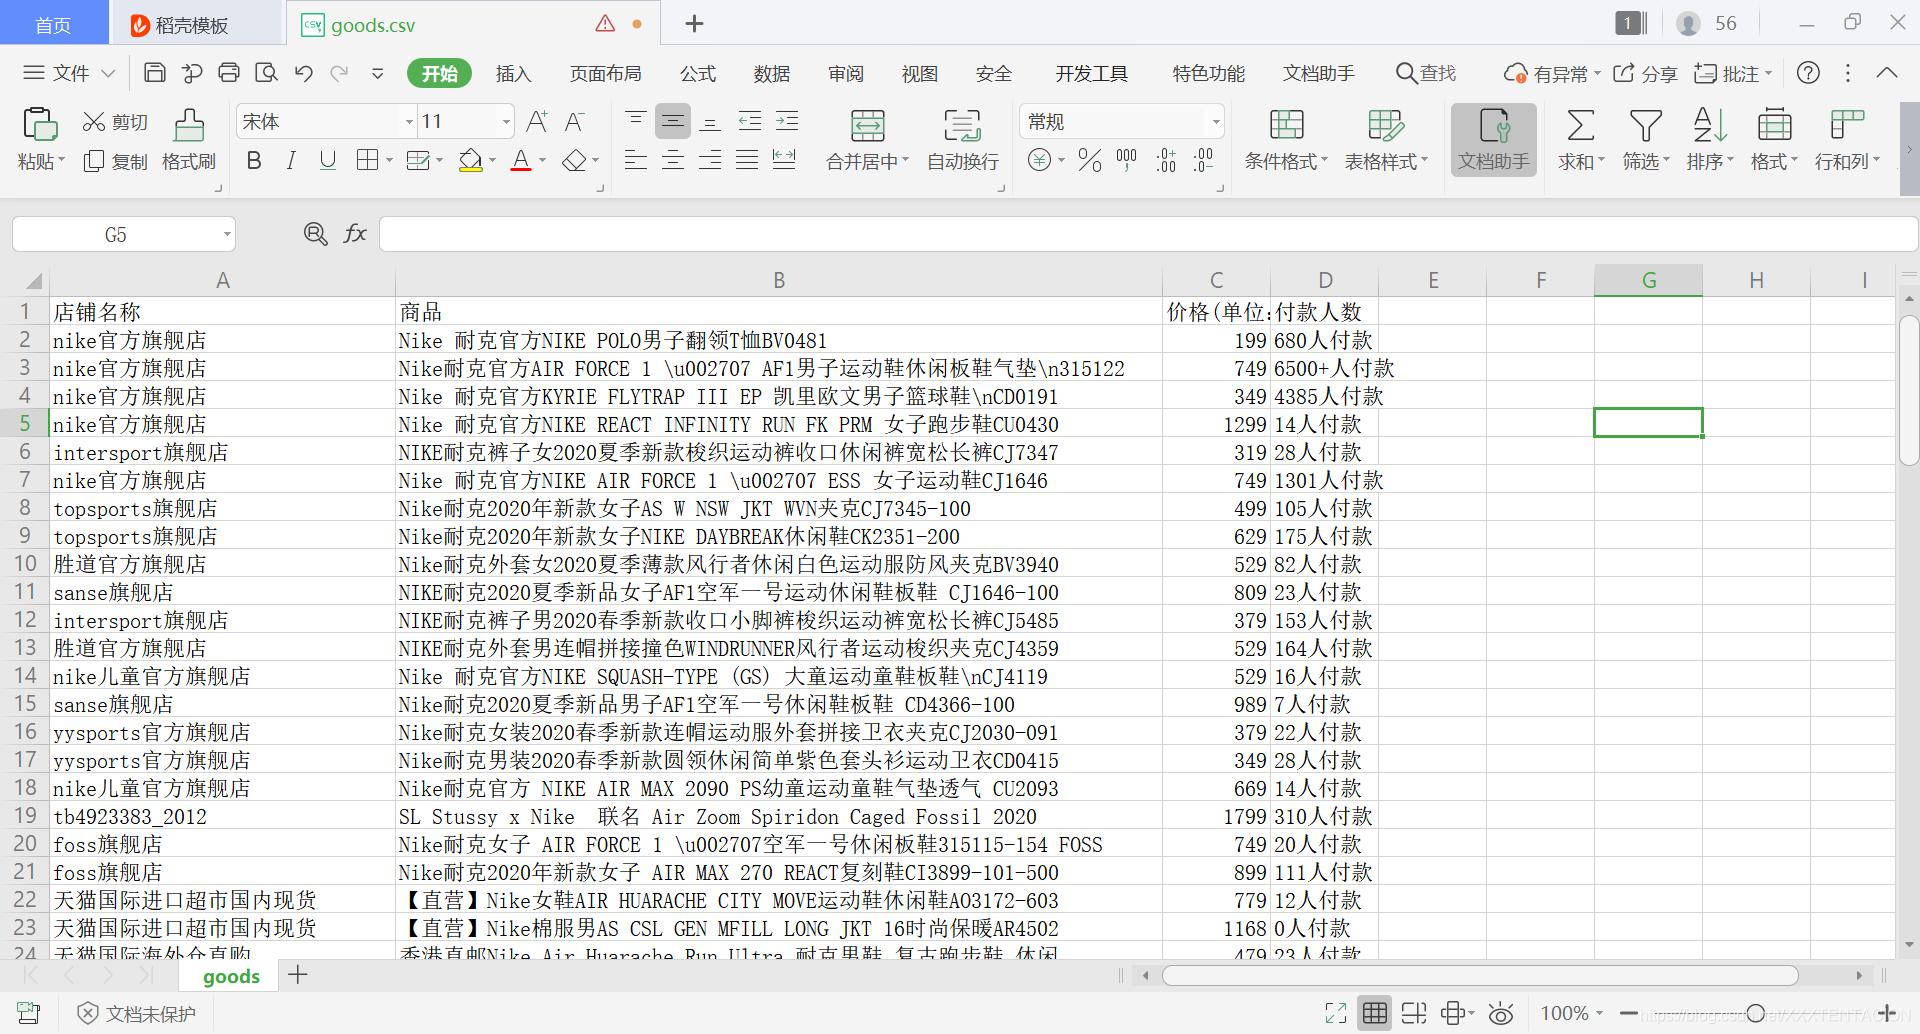
Task: Click the Sort (排序) icon
Action: (1710, 126)
